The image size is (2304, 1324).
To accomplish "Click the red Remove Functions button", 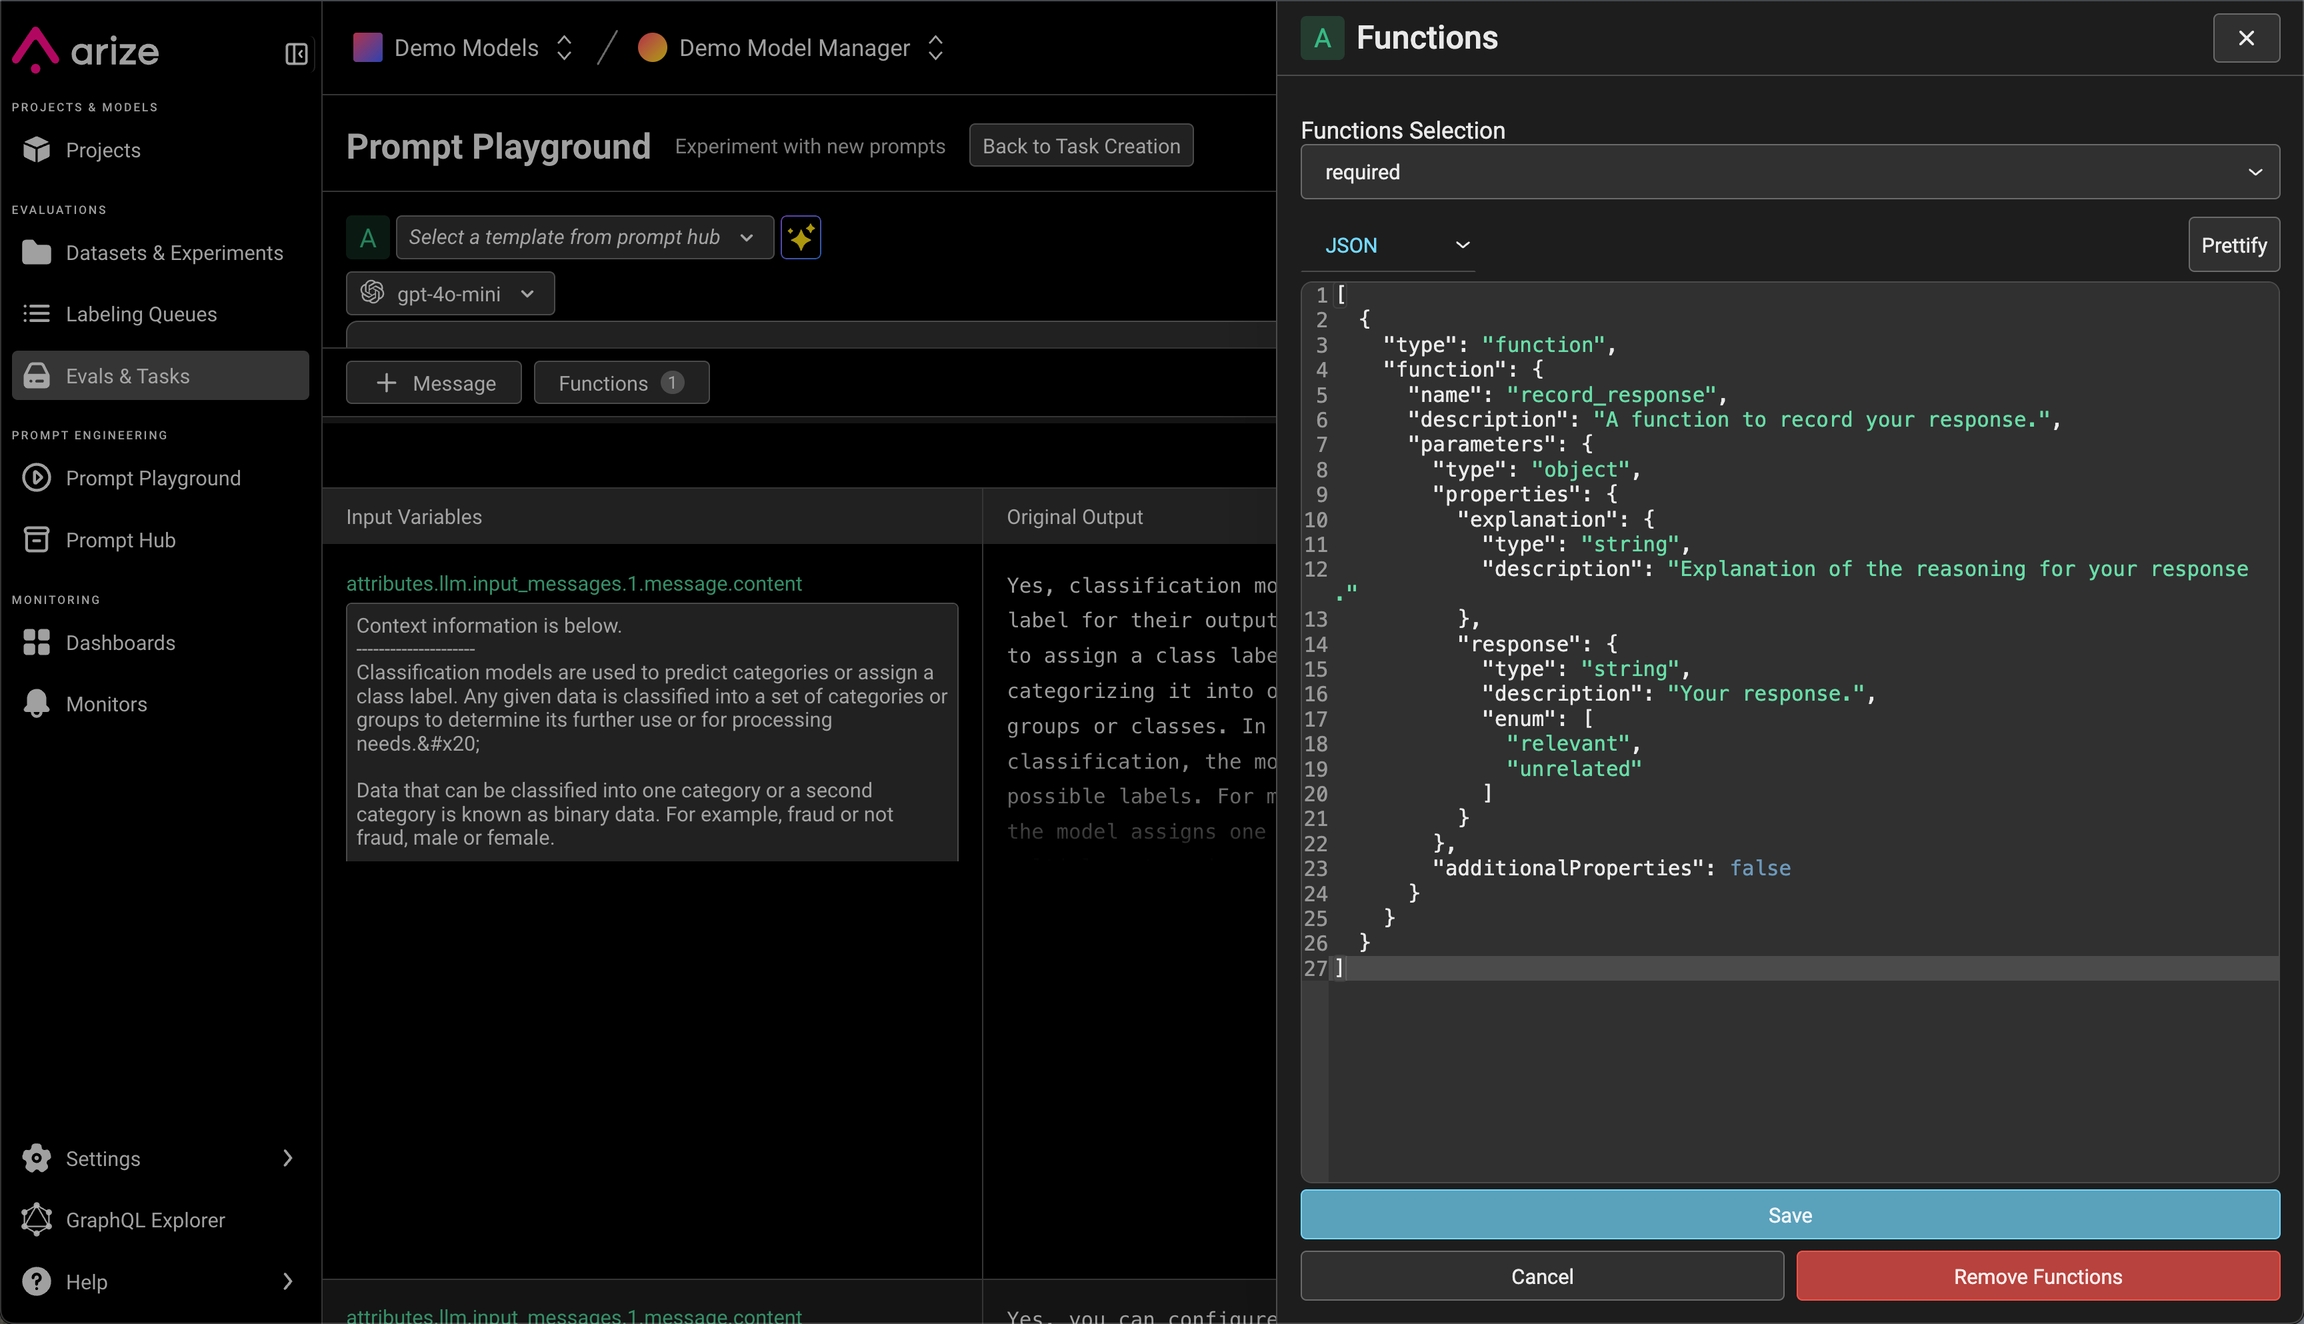I will (2037, 1276).
